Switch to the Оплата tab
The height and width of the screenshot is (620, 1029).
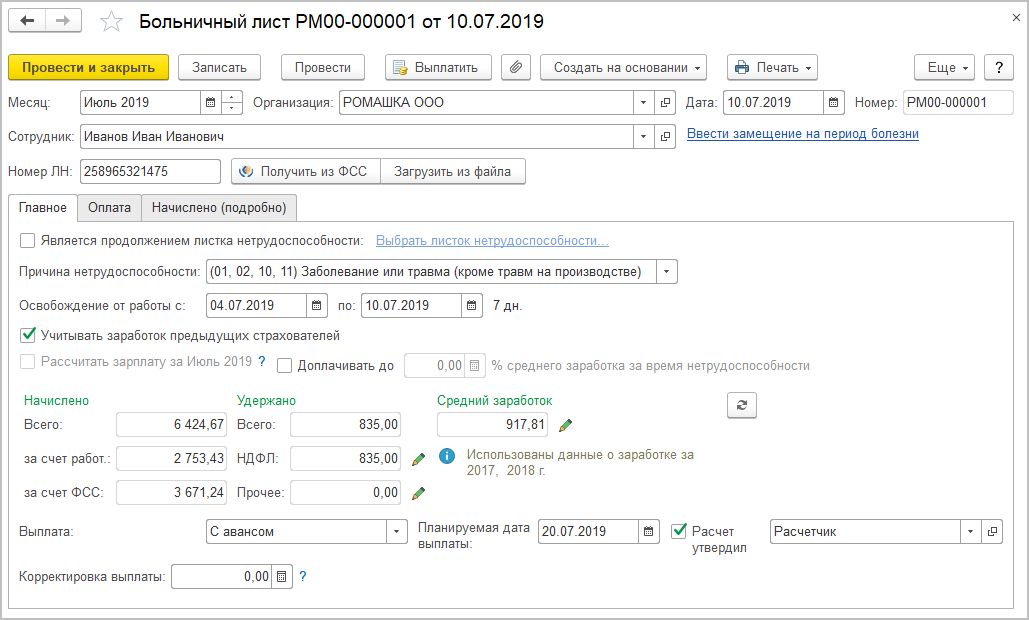point(109,207)
